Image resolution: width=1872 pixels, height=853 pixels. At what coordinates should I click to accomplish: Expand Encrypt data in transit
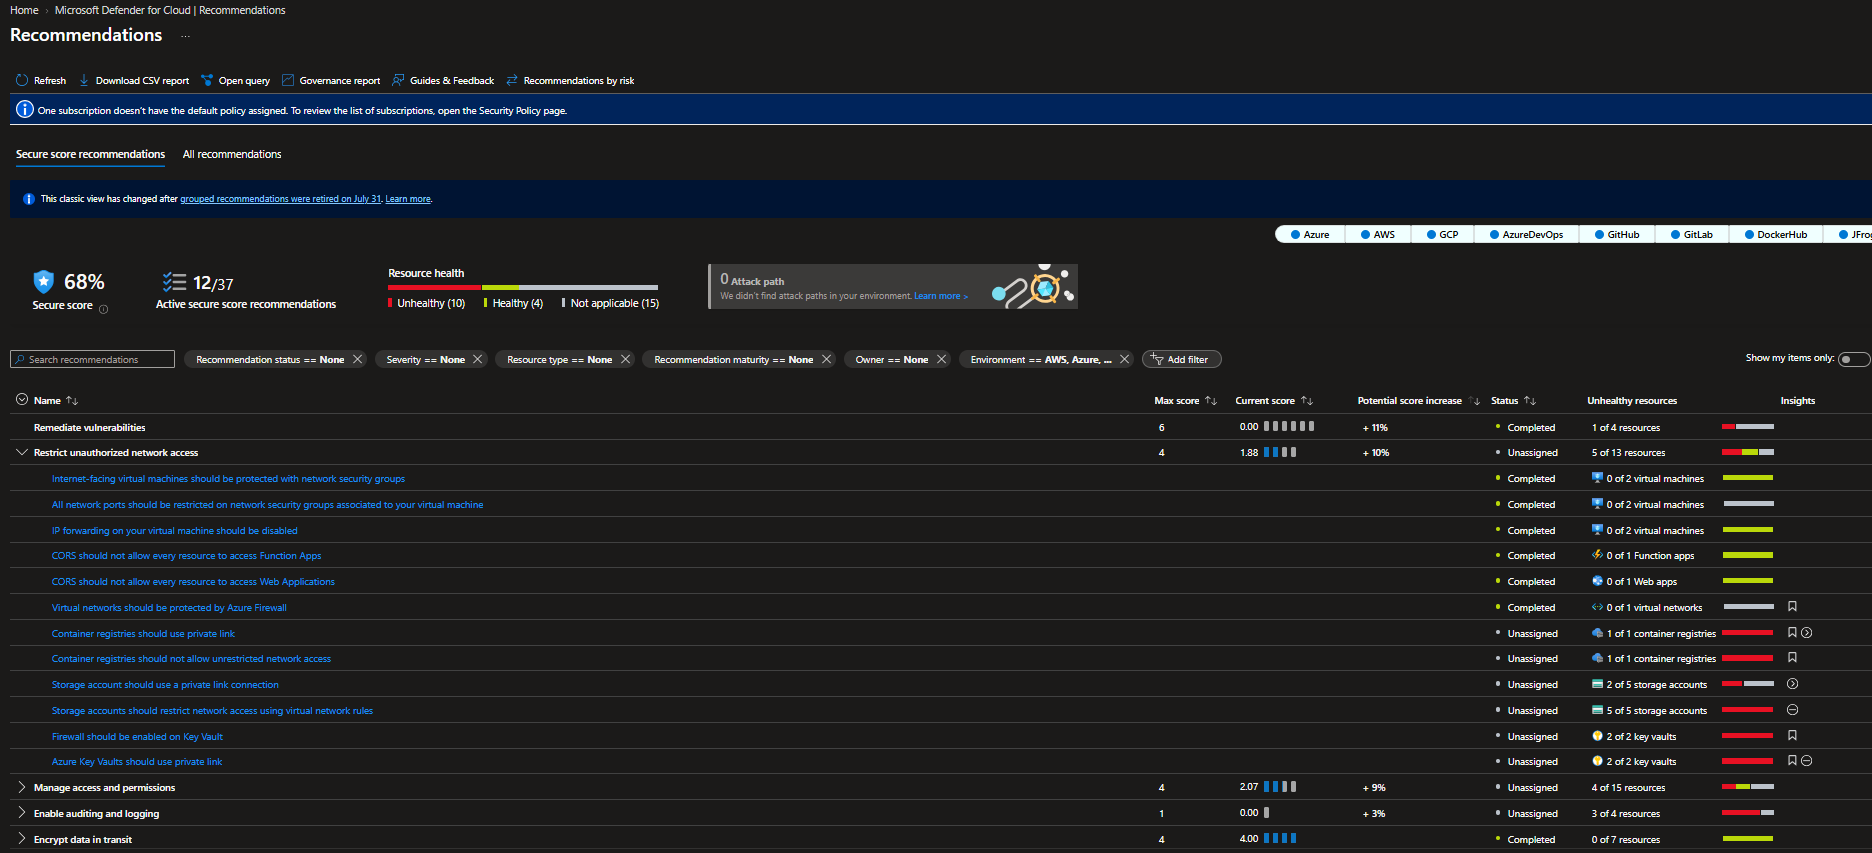[x=22, y=839]
